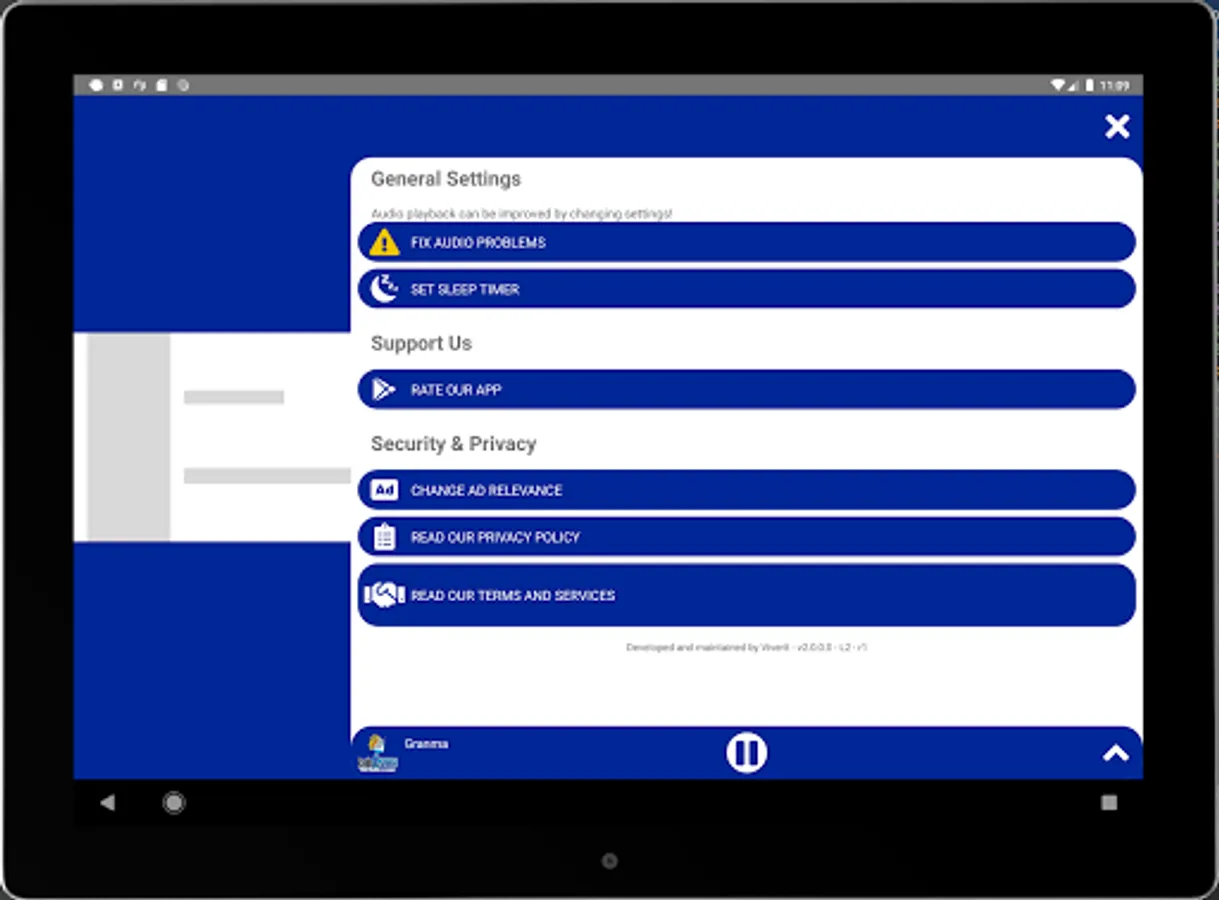Image resolution: width=1219 pixels, height=900 pixels.
Task: Expand the player with the up chevron
Action: (1115, 754)
